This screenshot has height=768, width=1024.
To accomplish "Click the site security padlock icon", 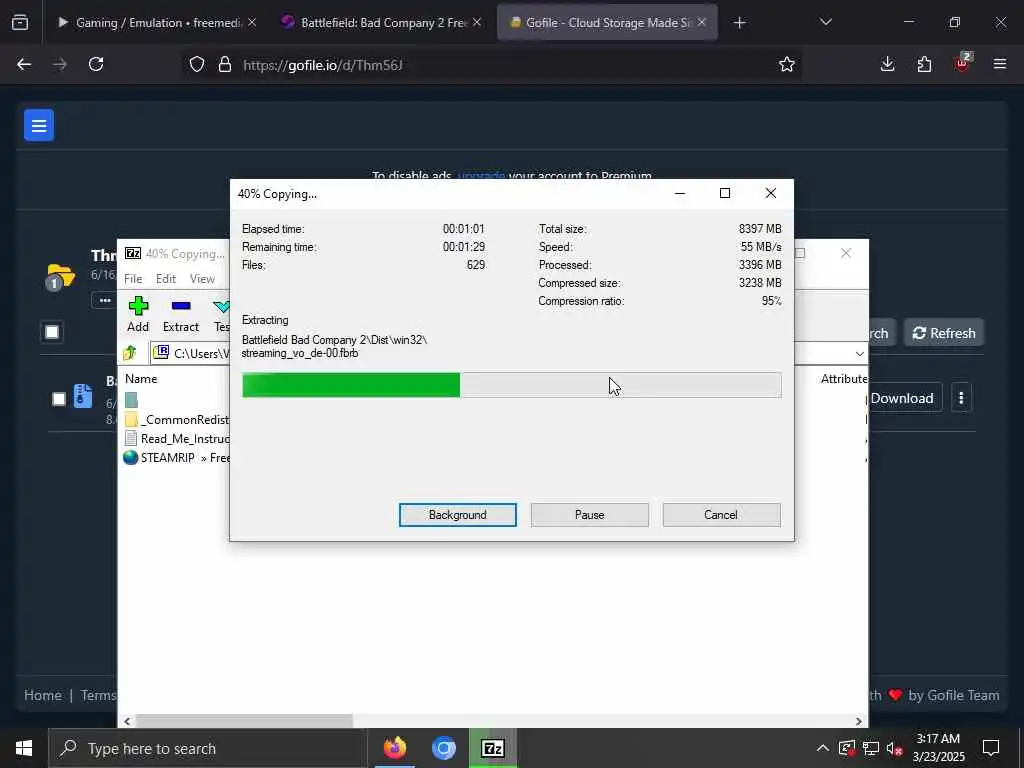I will [x=225, y=65].
